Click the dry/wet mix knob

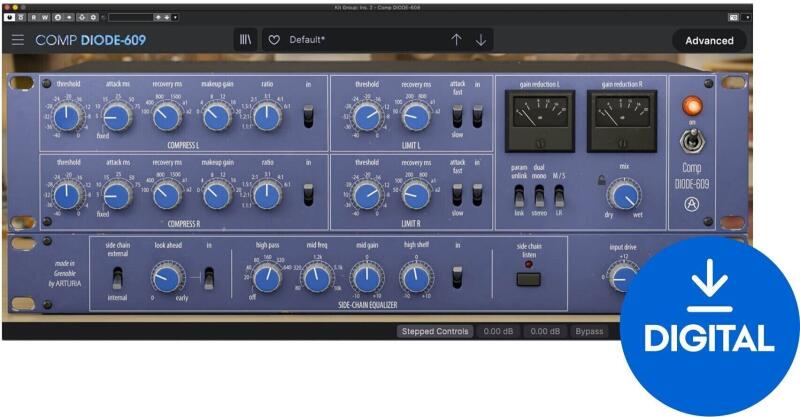624,196
